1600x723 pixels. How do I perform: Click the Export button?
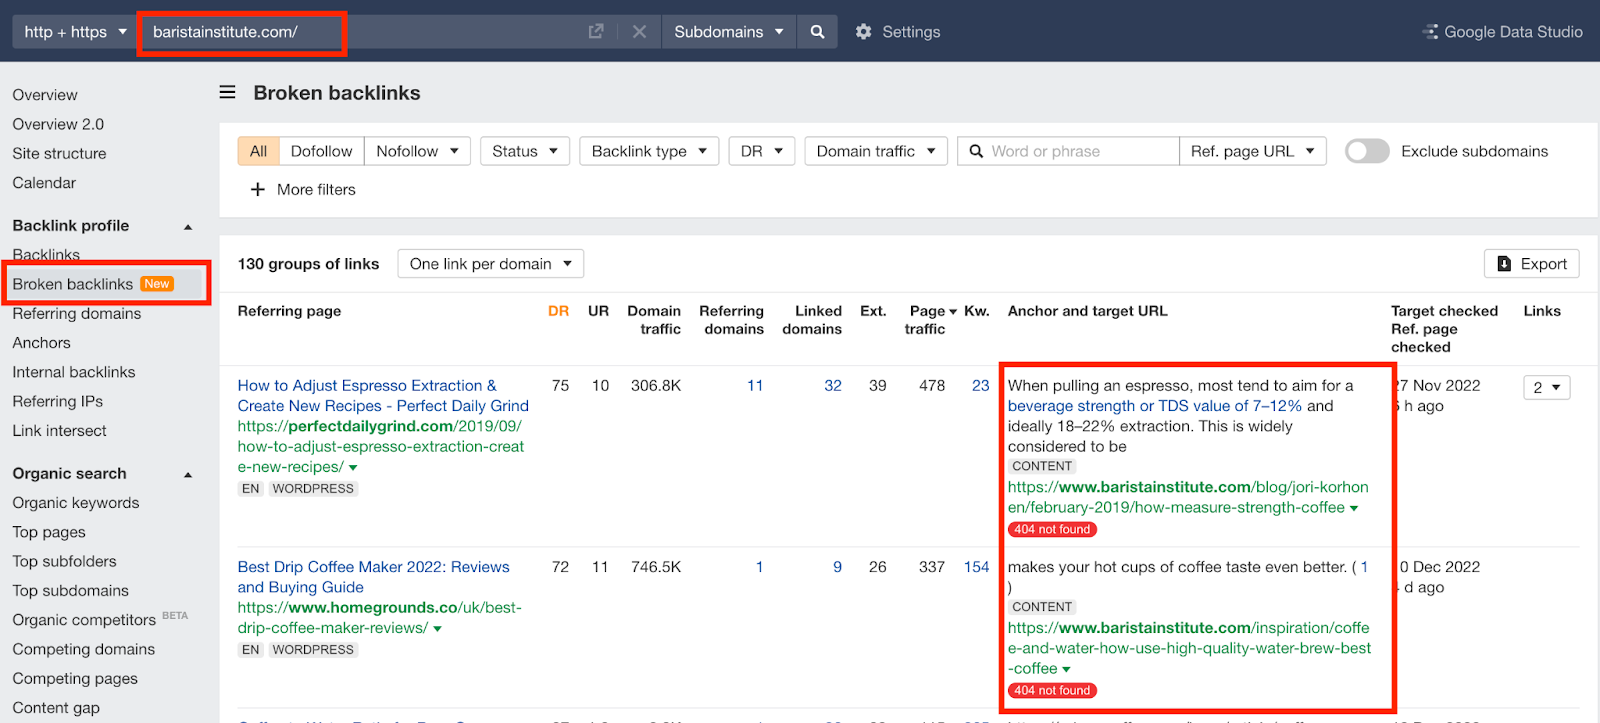click(1532, 264)
